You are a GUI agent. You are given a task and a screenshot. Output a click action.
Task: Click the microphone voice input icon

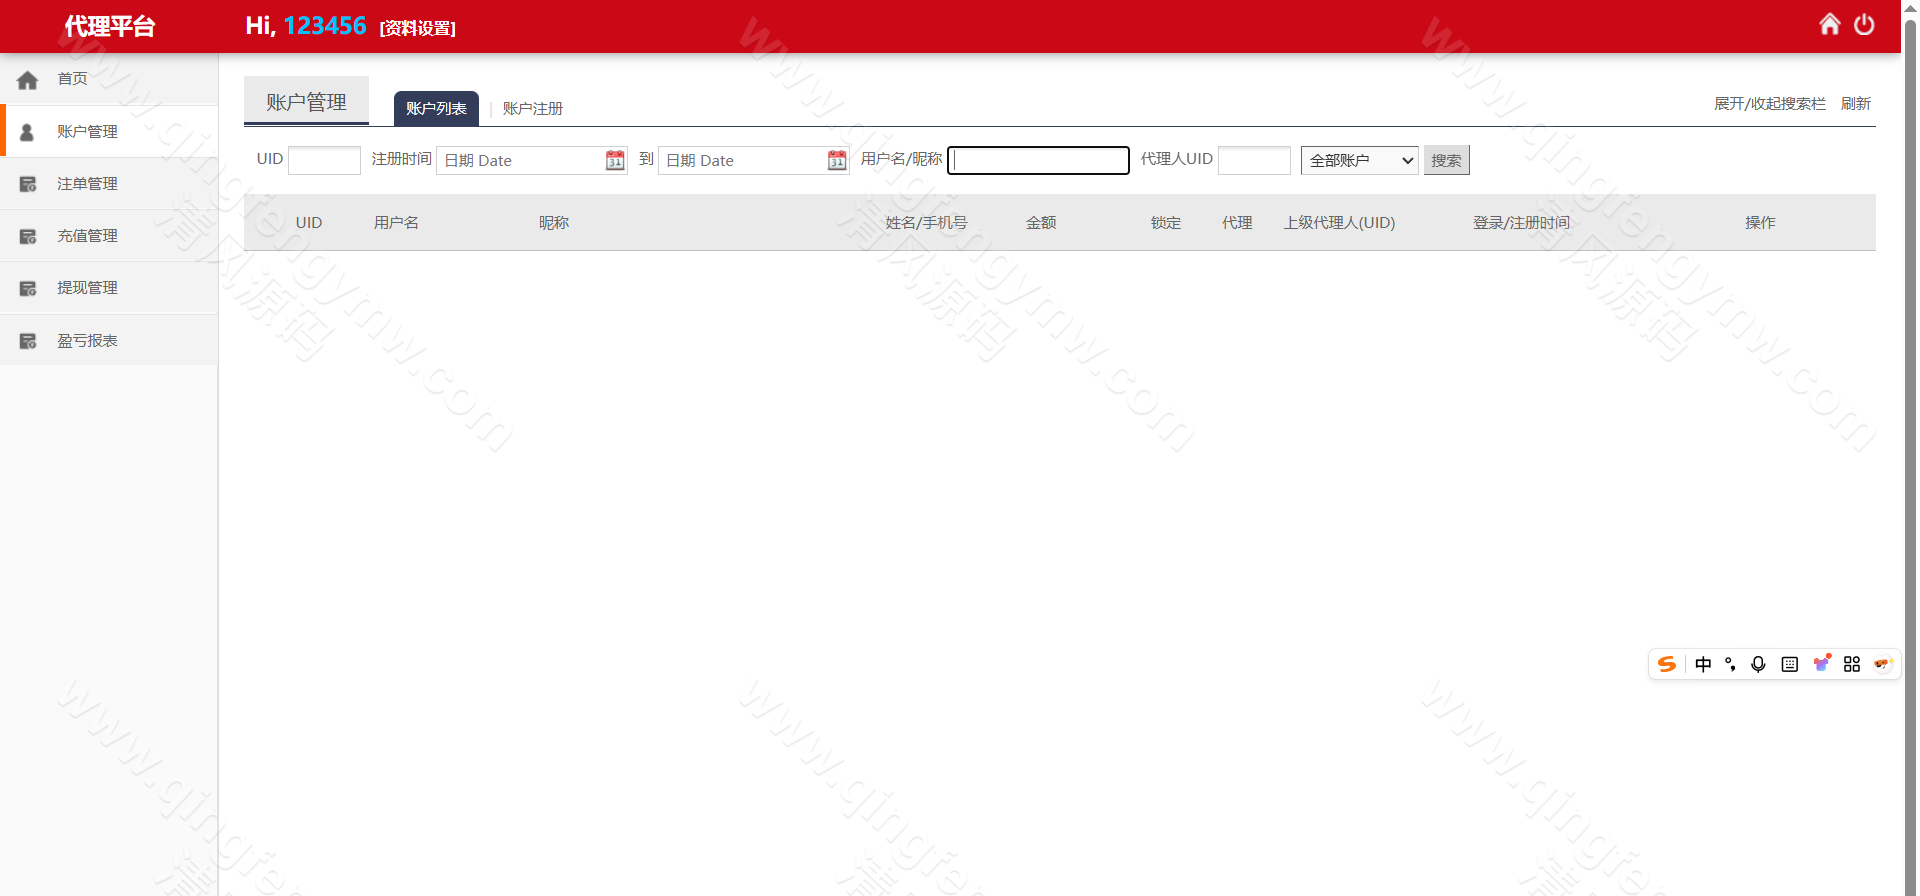point(1758,664)
